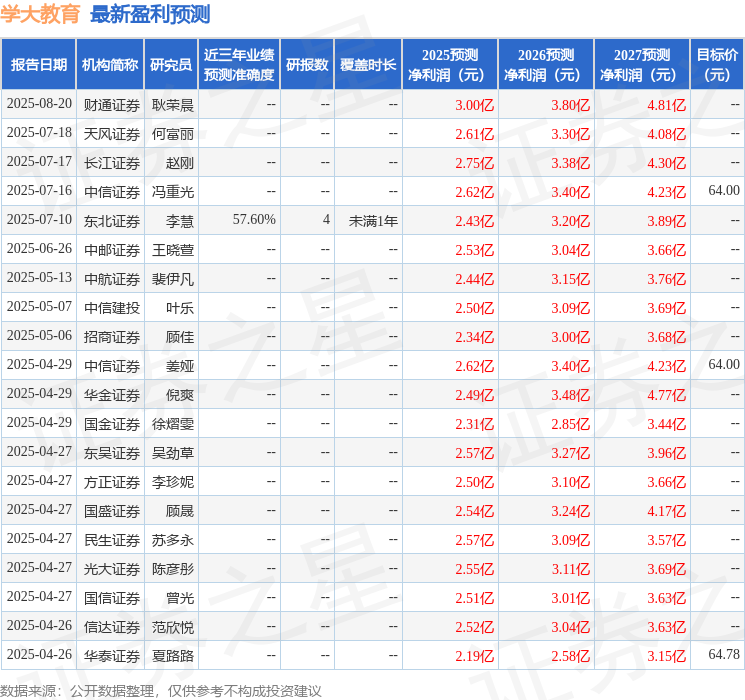Select analyst 徐熠雯
745x700 pixels.
click(x=172, y=424)
